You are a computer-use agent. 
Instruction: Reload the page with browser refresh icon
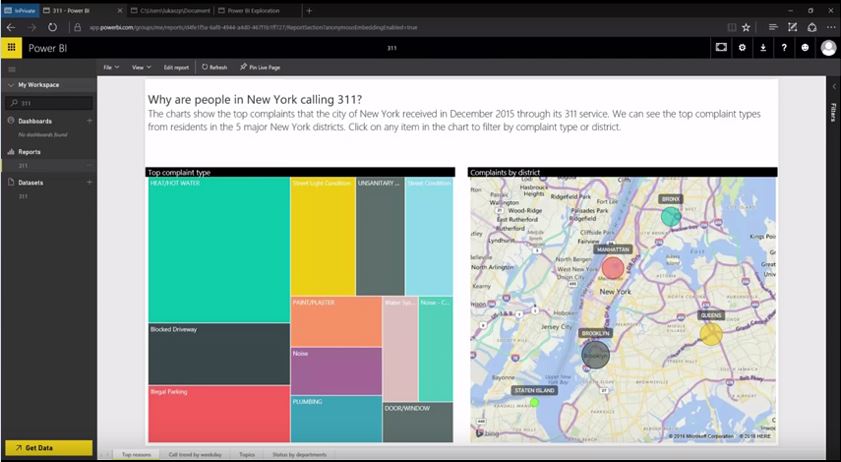click(53, 27)
